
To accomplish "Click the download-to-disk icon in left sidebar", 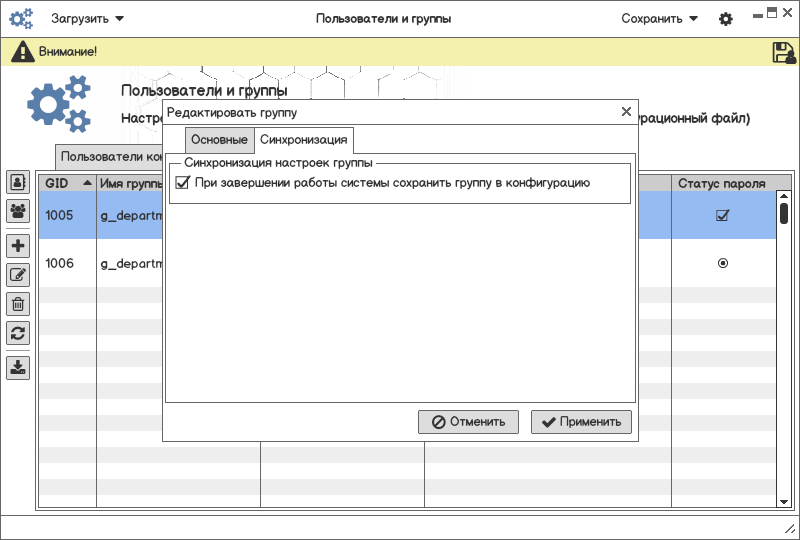I will point(18,367).
